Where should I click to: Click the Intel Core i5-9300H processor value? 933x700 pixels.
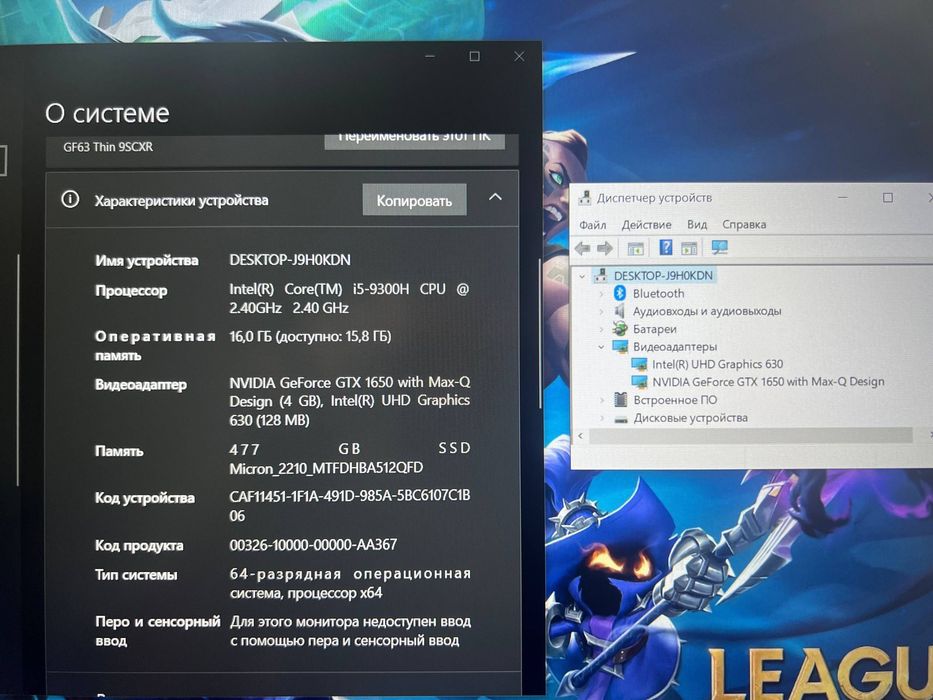coord(349,298)
